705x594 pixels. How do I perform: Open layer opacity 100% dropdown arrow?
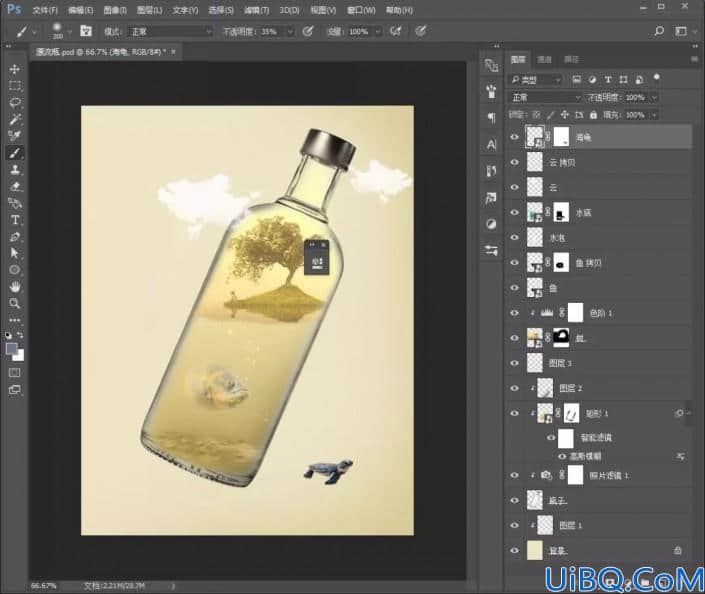point(654,97)
